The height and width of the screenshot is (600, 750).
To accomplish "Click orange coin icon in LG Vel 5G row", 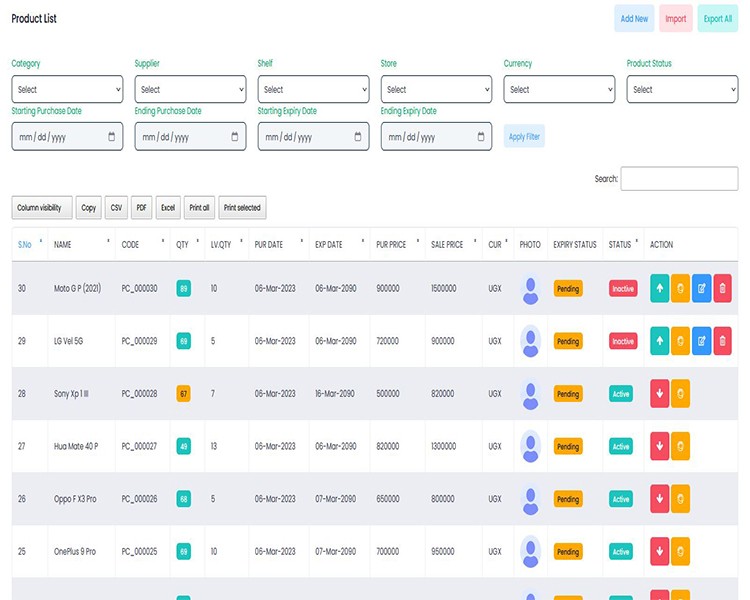I will pos(680,341).
